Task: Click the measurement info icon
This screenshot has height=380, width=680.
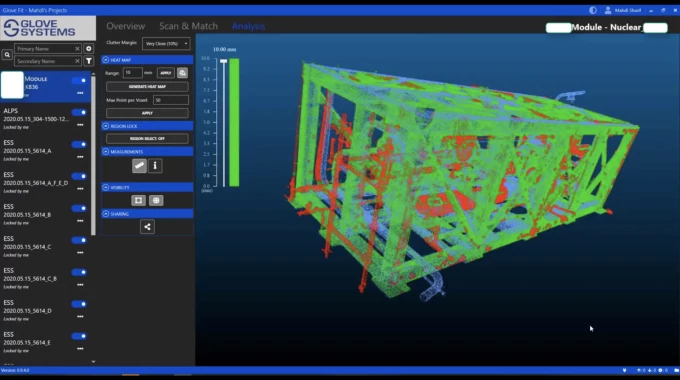Action: click(x=155, y=166)
